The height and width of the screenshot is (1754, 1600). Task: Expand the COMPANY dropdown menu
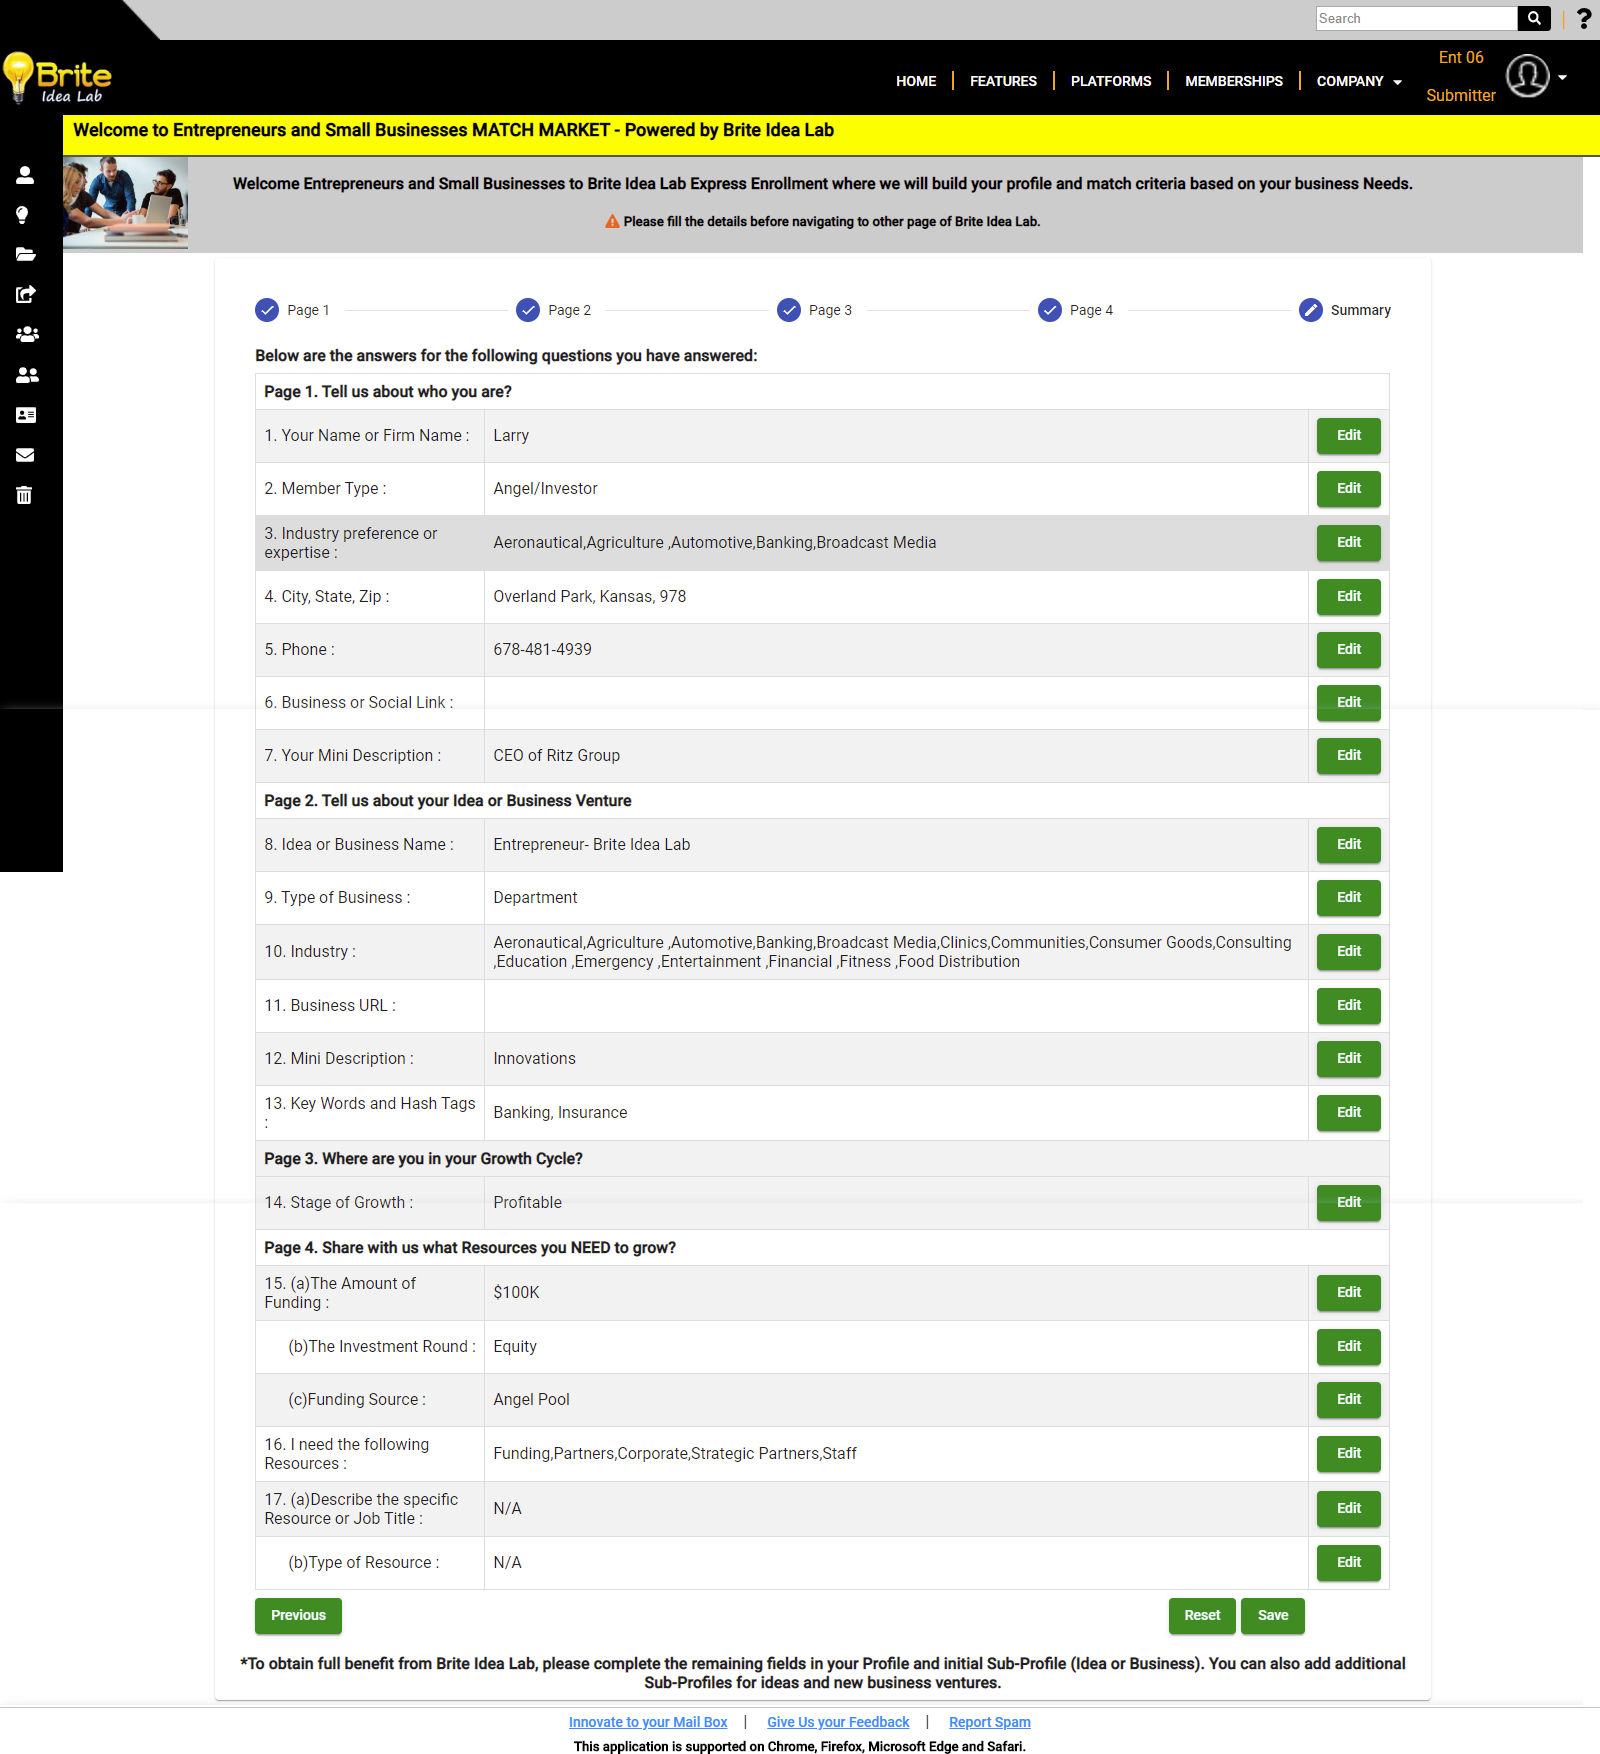(x=1359, y=81)
